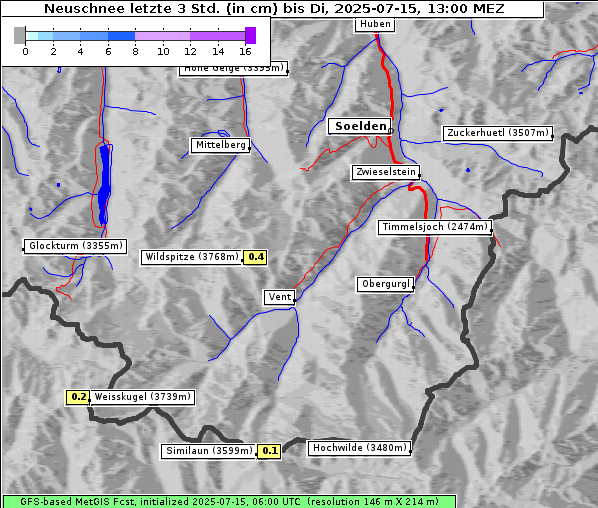Click the blue reservoir lake near Glockturm
This screenshot has width=598, height=508.
click(104, 185)
